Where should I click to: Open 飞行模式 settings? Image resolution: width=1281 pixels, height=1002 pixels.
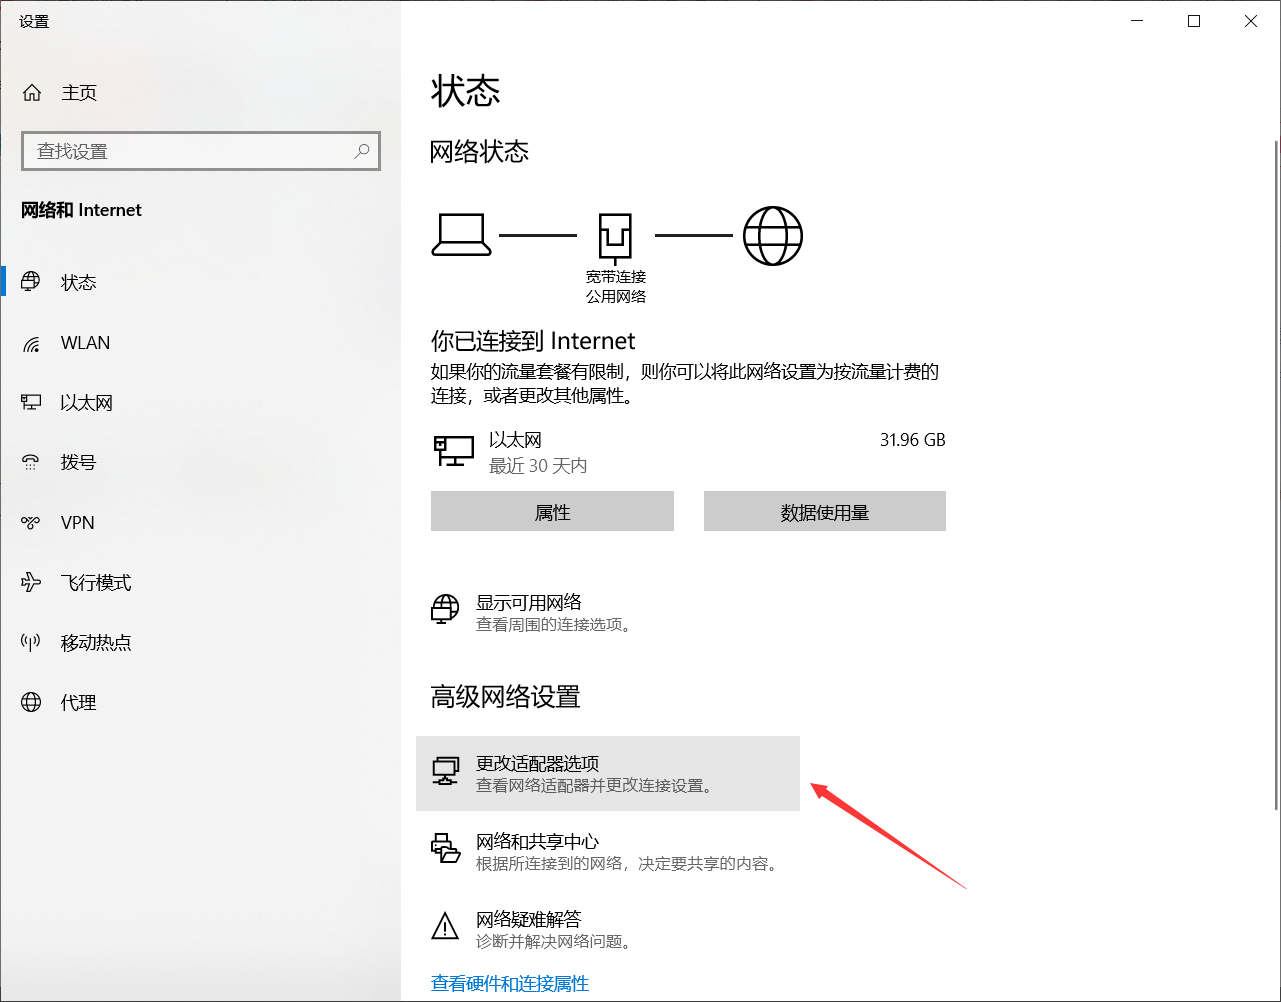coord(200,582)
